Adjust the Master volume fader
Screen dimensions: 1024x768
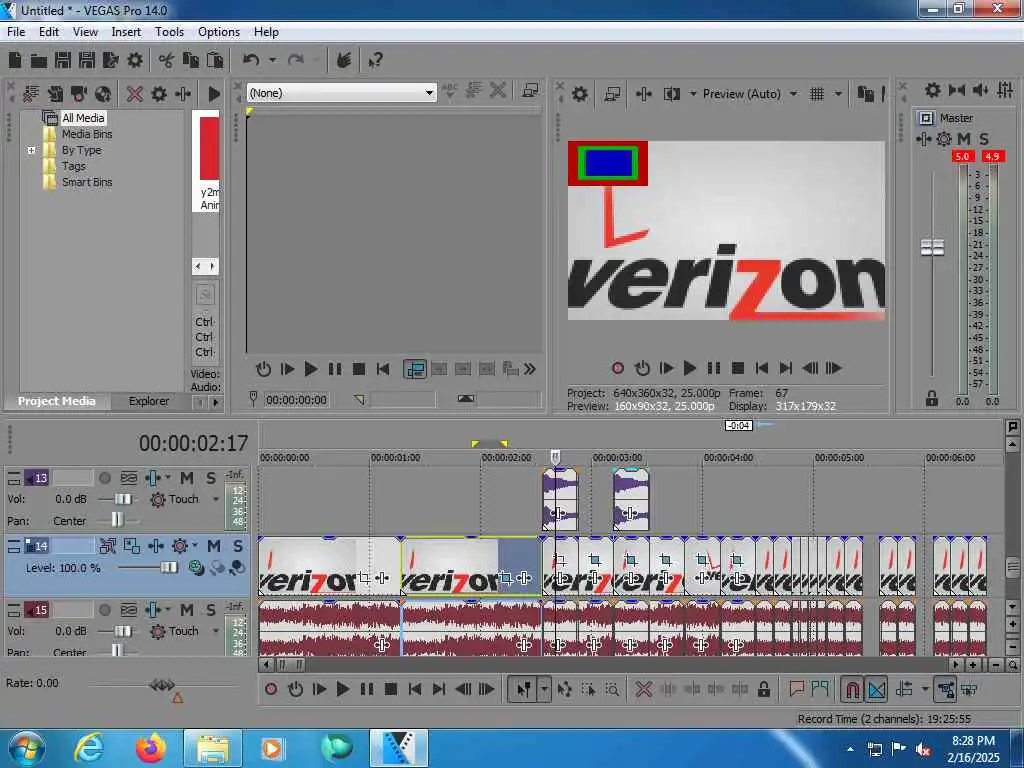932,248
